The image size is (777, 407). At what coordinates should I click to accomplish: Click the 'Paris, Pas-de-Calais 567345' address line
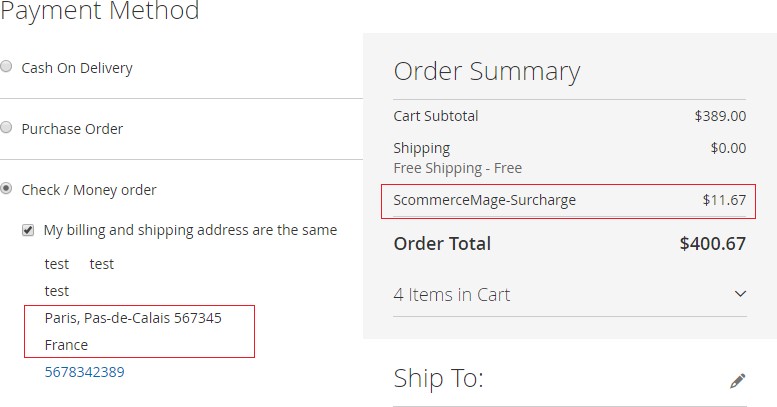pos(133,318)
